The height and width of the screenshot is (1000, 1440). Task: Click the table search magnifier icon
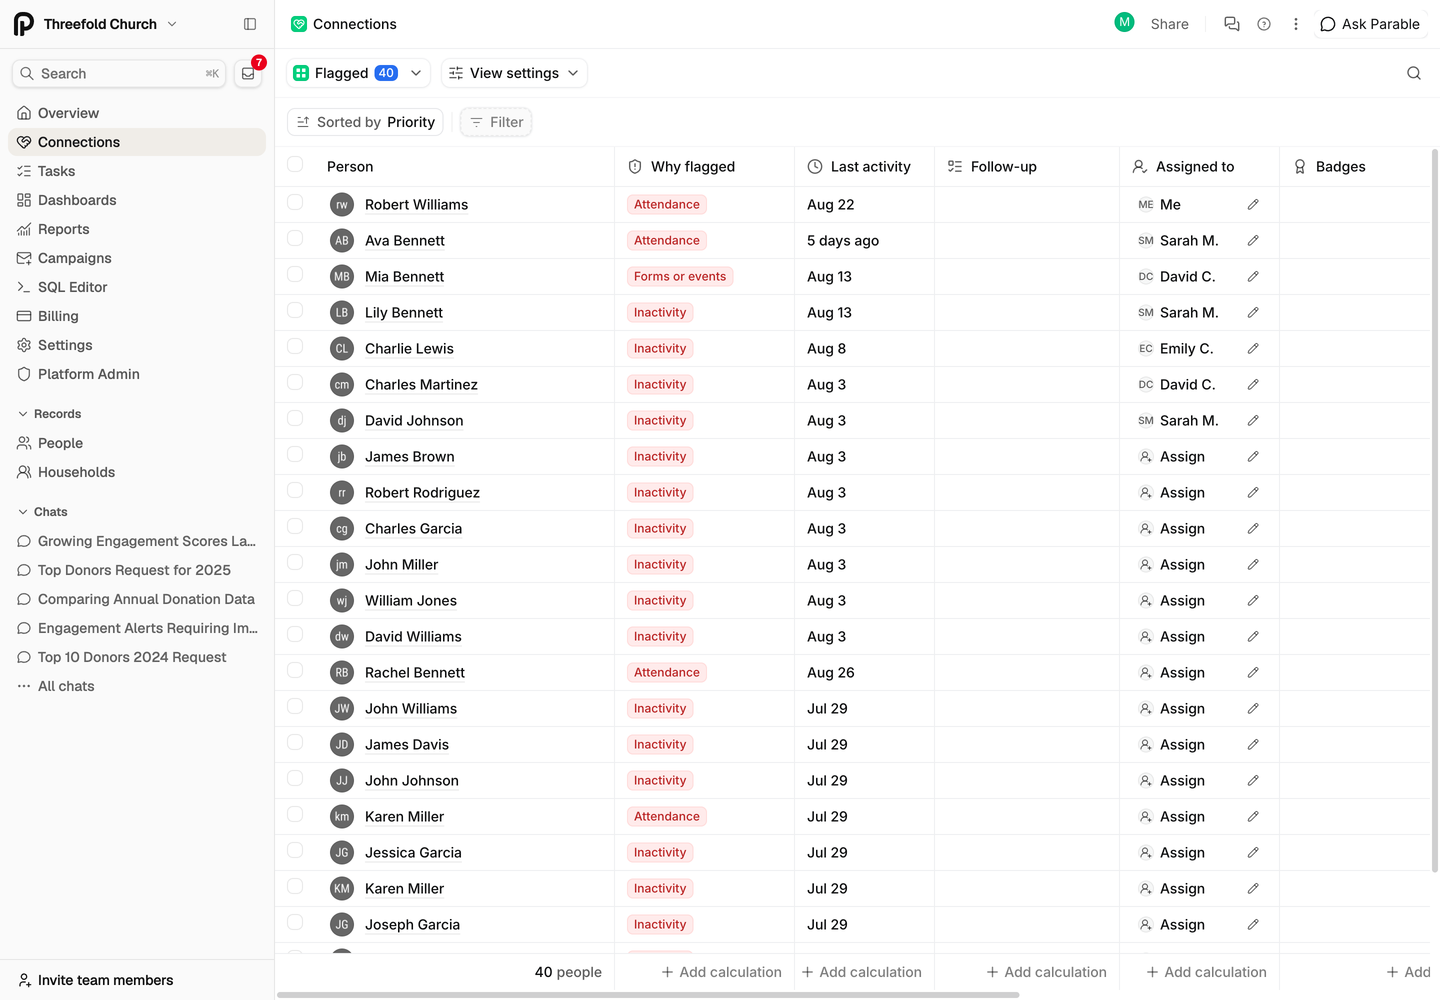pyautogui.click(x=1414, y=73)
